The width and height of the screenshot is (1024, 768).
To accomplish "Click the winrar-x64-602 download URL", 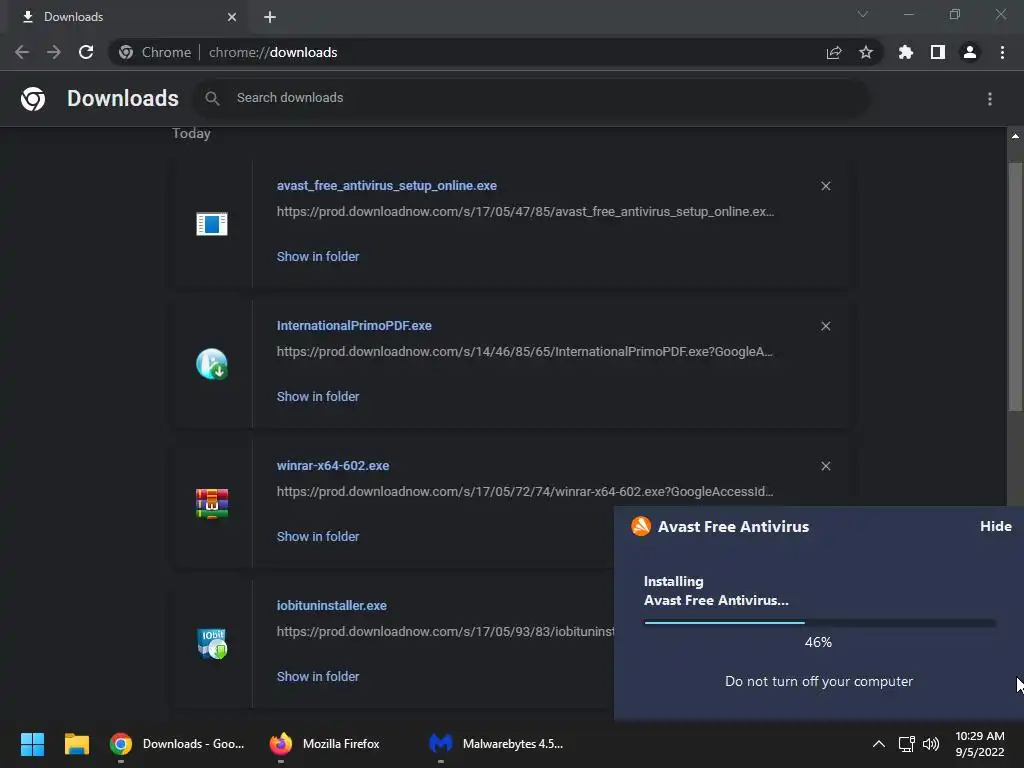I will tap(525, 491).
